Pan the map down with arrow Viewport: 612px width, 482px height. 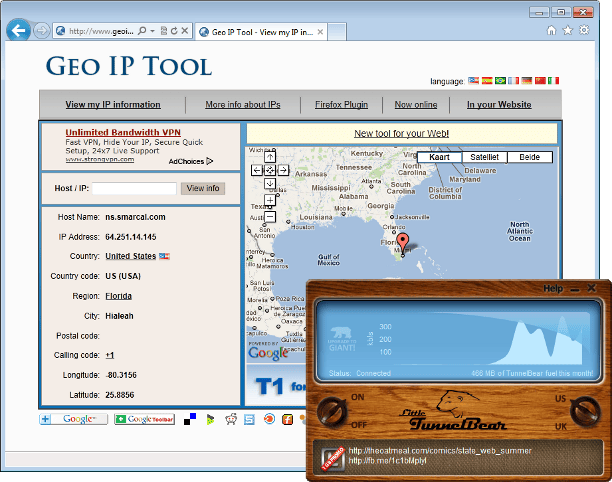pos(270,183)
